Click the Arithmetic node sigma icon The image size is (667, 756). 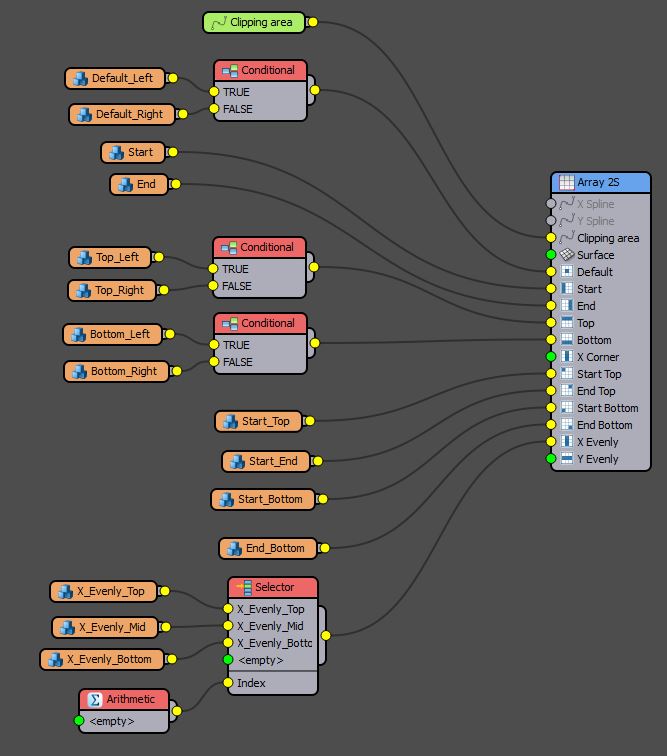coord(95,700)
